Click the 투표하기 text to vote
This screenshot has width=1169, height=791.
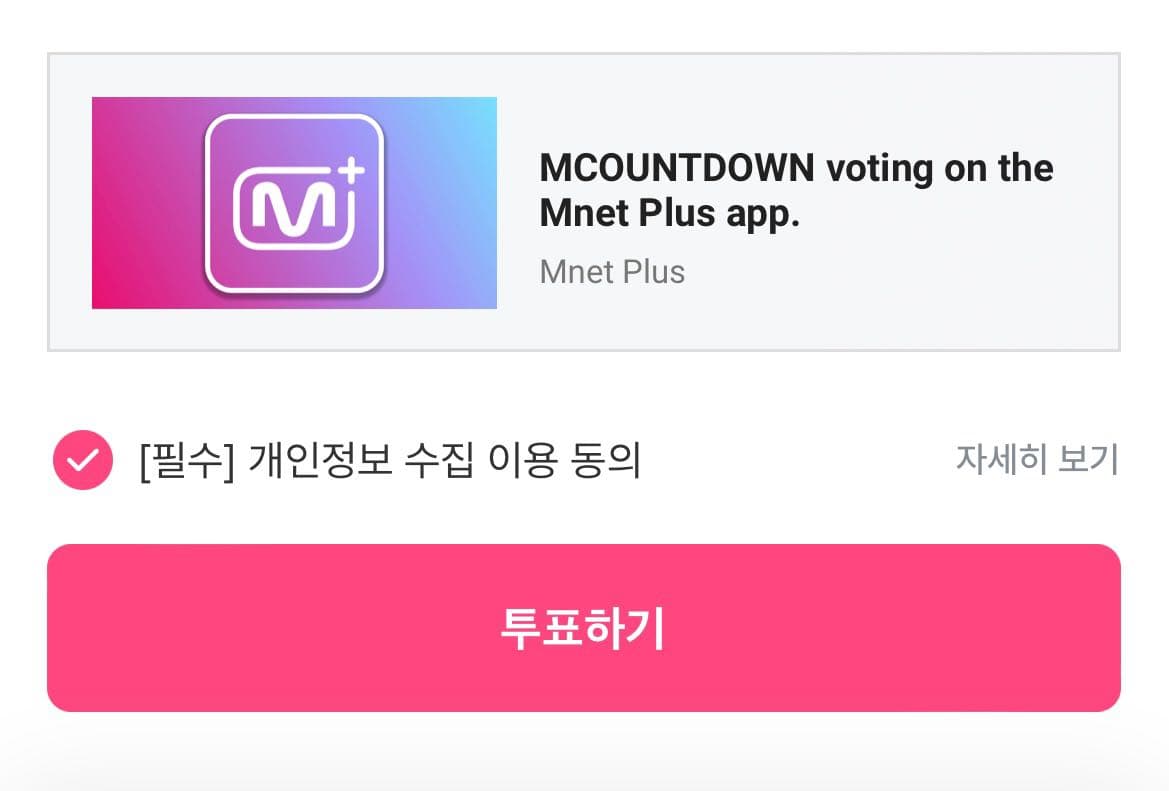[x=583, y=628]
